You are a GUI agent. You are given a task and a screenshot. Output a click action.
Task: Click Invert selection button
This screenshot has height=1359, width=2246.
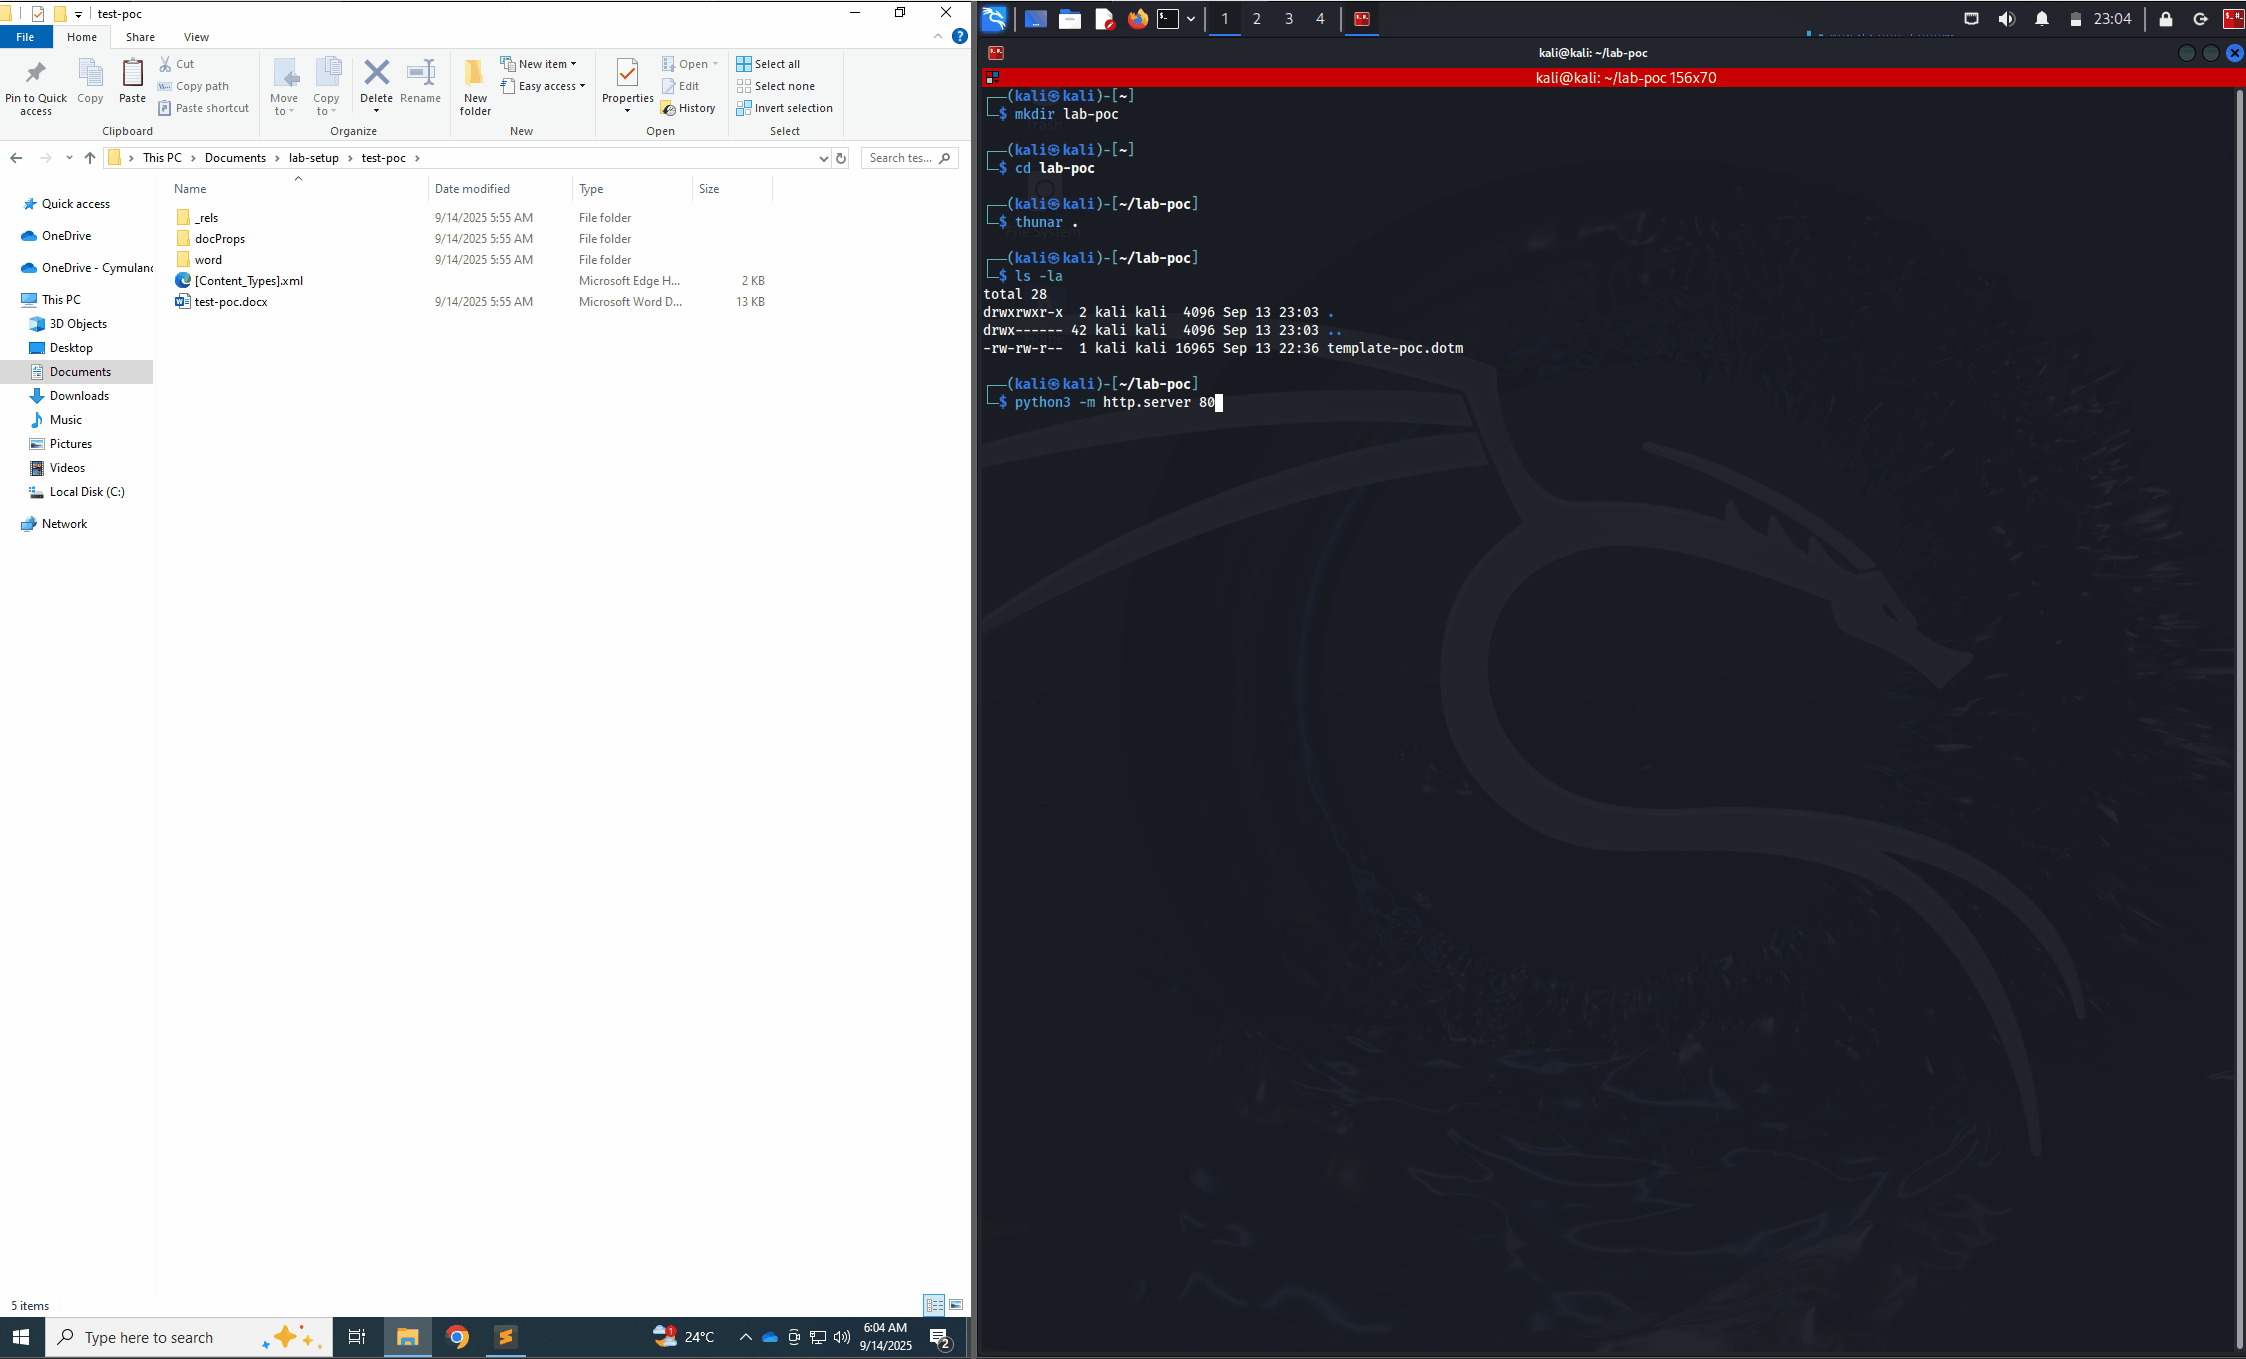point(785,108)
